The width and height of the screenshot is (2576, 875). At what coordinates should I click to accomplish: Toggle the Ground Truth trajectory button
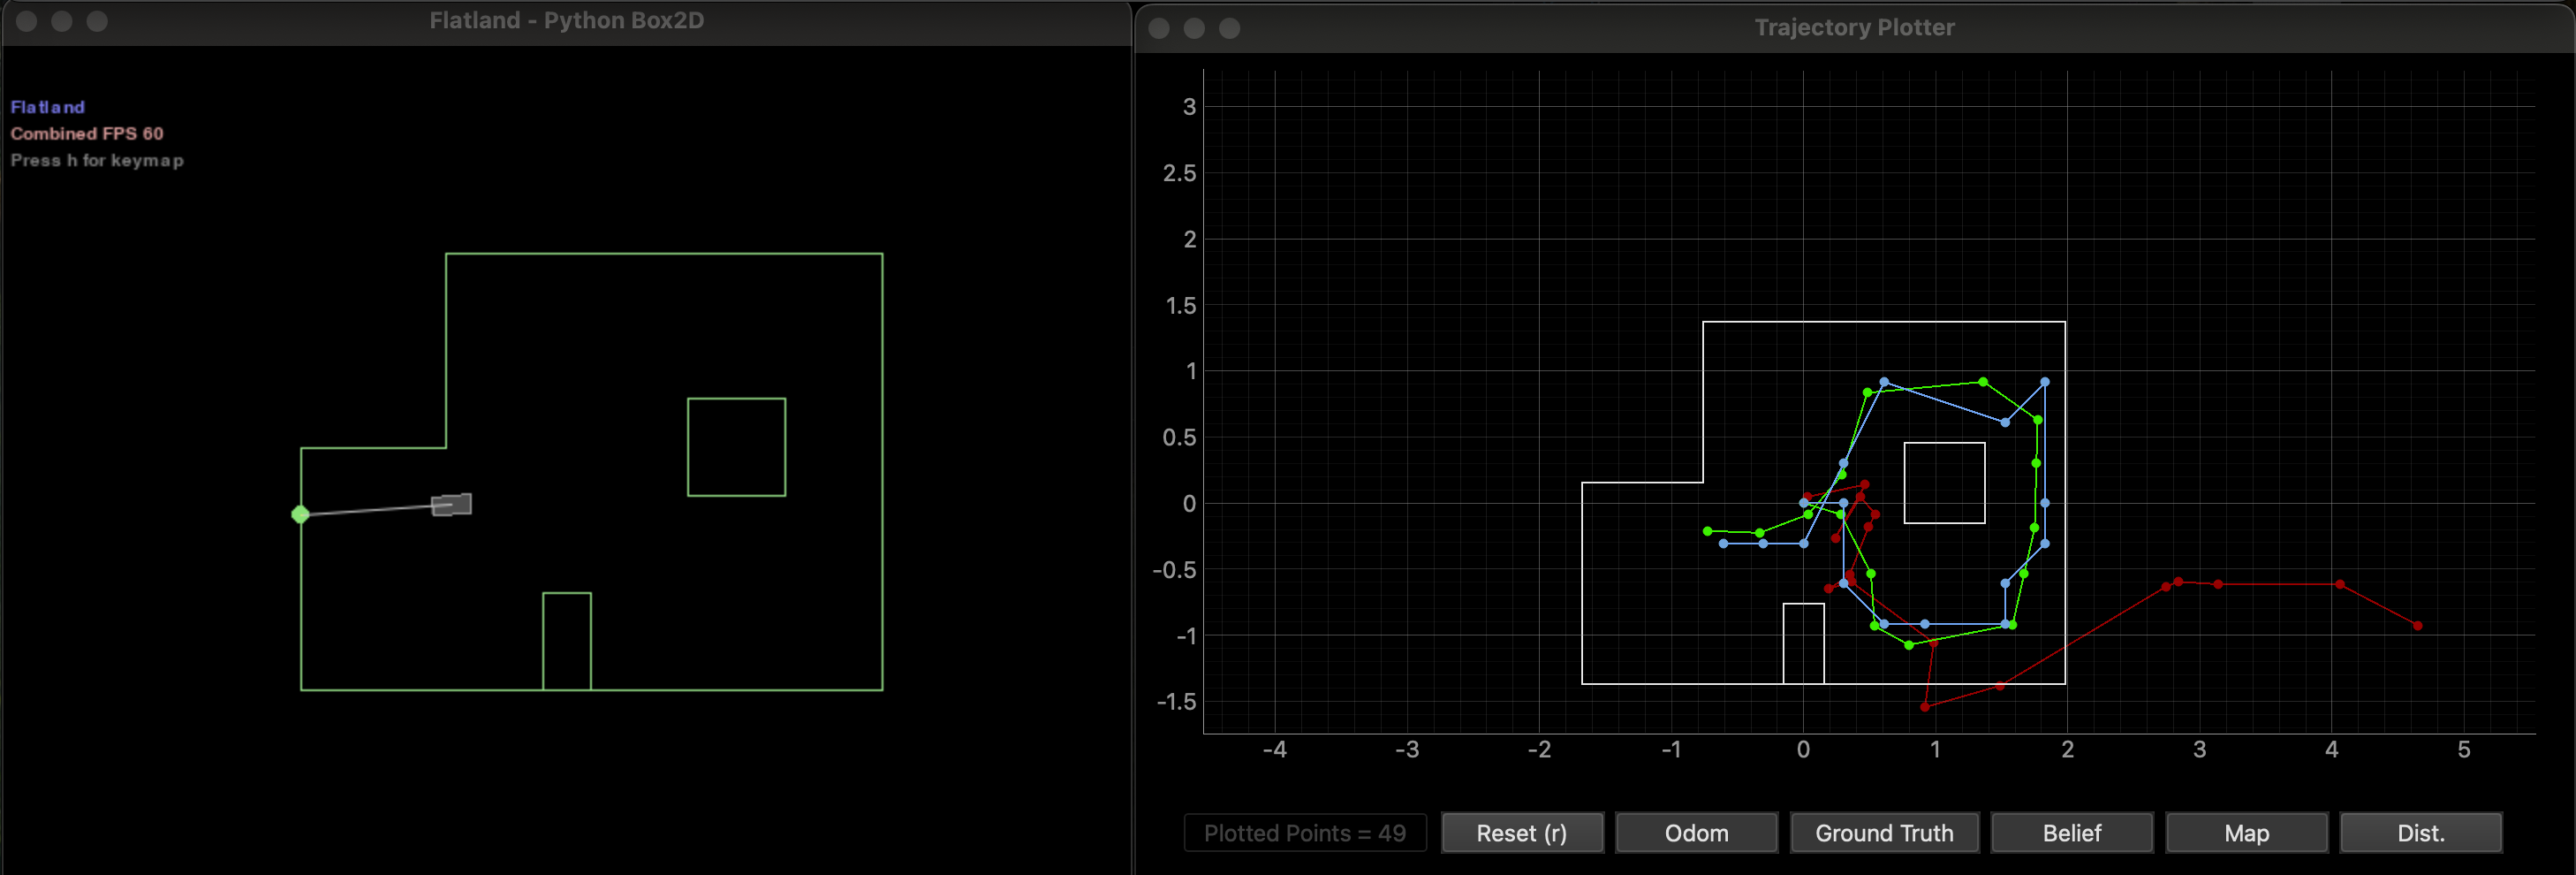1884,833
